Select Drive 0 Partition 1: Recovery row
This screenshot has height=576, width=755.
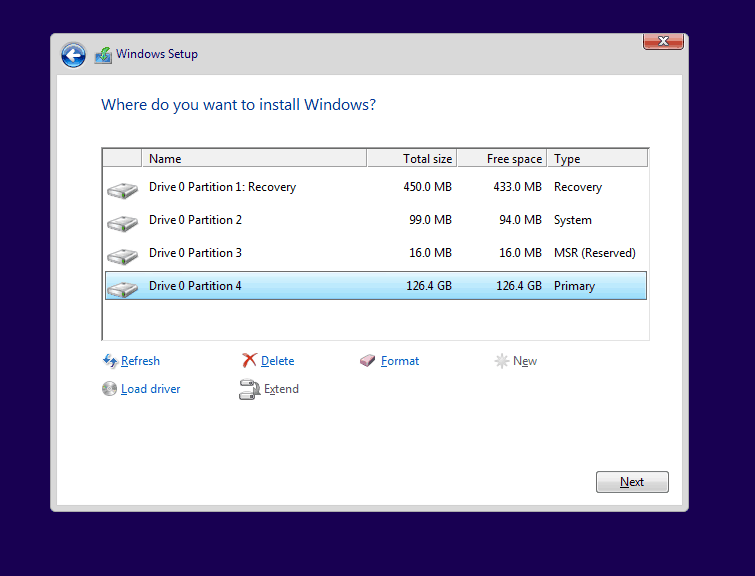coord(376,187)
